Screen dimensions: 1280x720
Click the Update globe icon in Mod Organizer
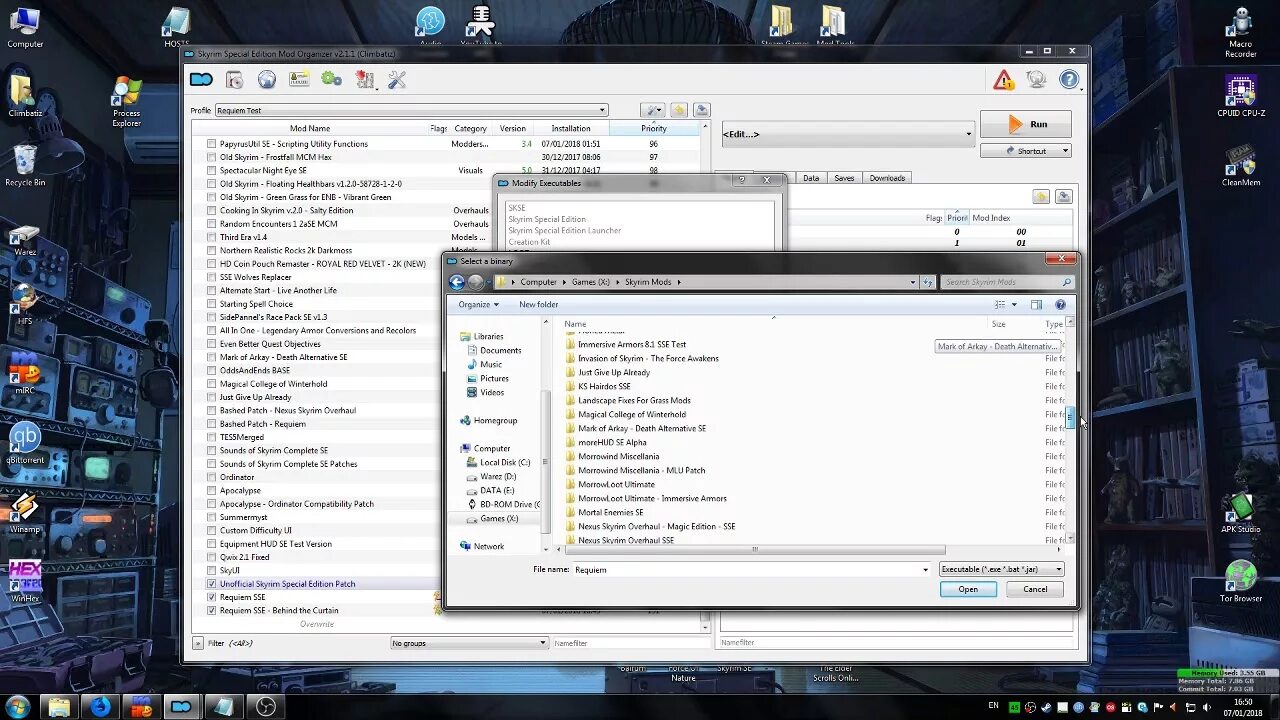(x=1036, y=80)
